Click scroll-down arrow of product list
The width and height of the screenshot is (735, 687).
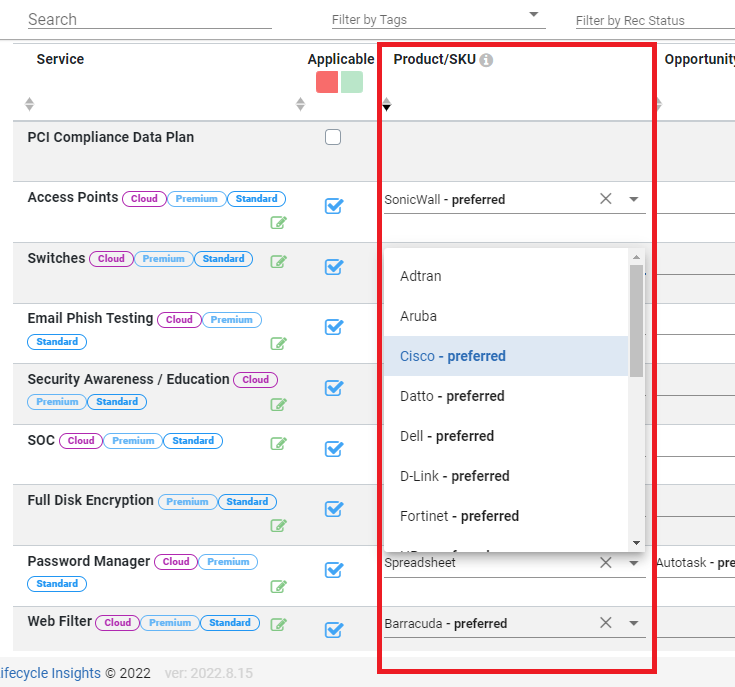click(x=636, y=543)
